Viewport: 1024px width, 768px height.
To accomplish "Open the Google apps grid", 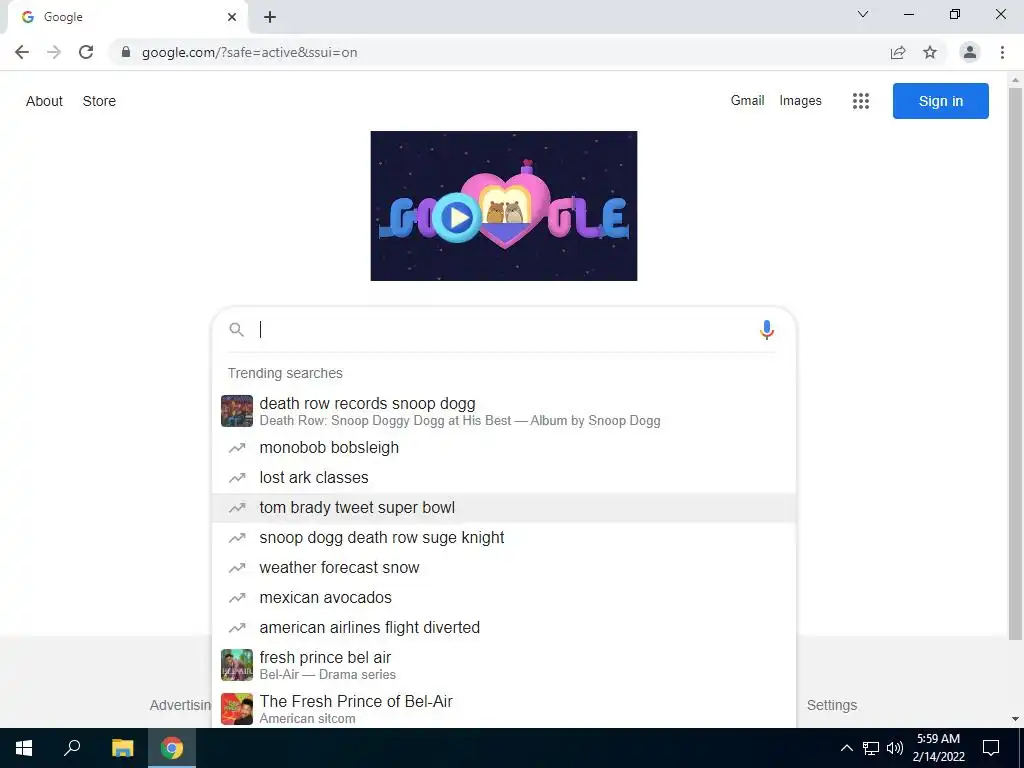I will (861, 101).
